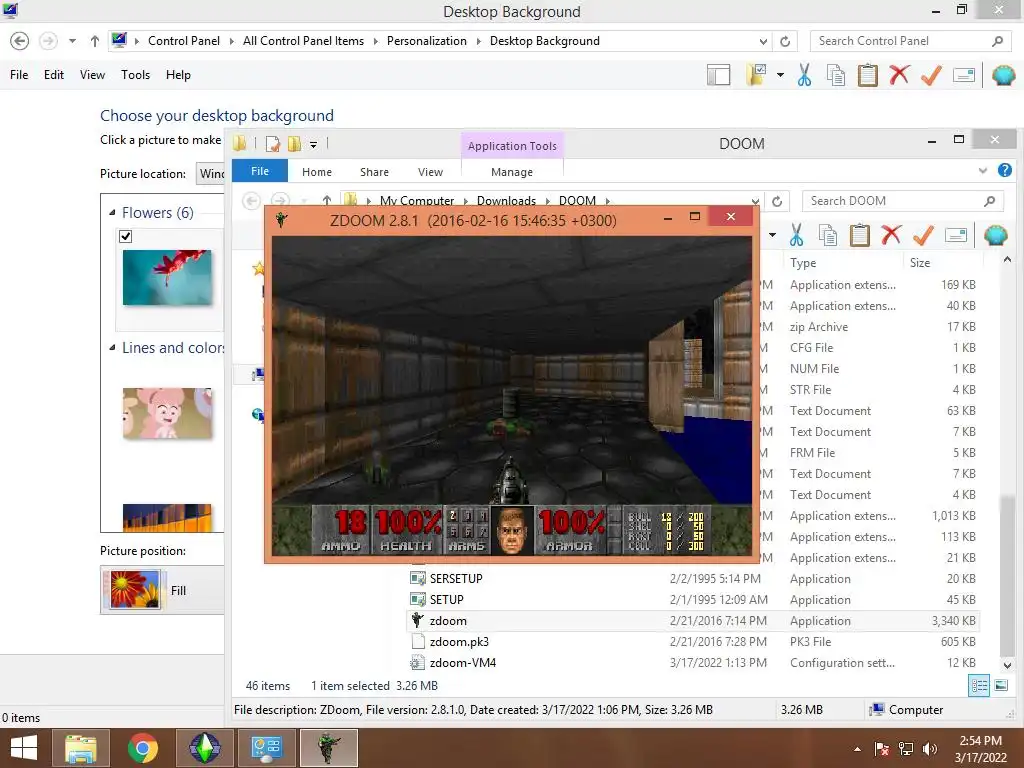The width and height of the screenshot is (1024, 768).
Task: Collapse the Lines and colors group
Action: [x=112, y=348]
